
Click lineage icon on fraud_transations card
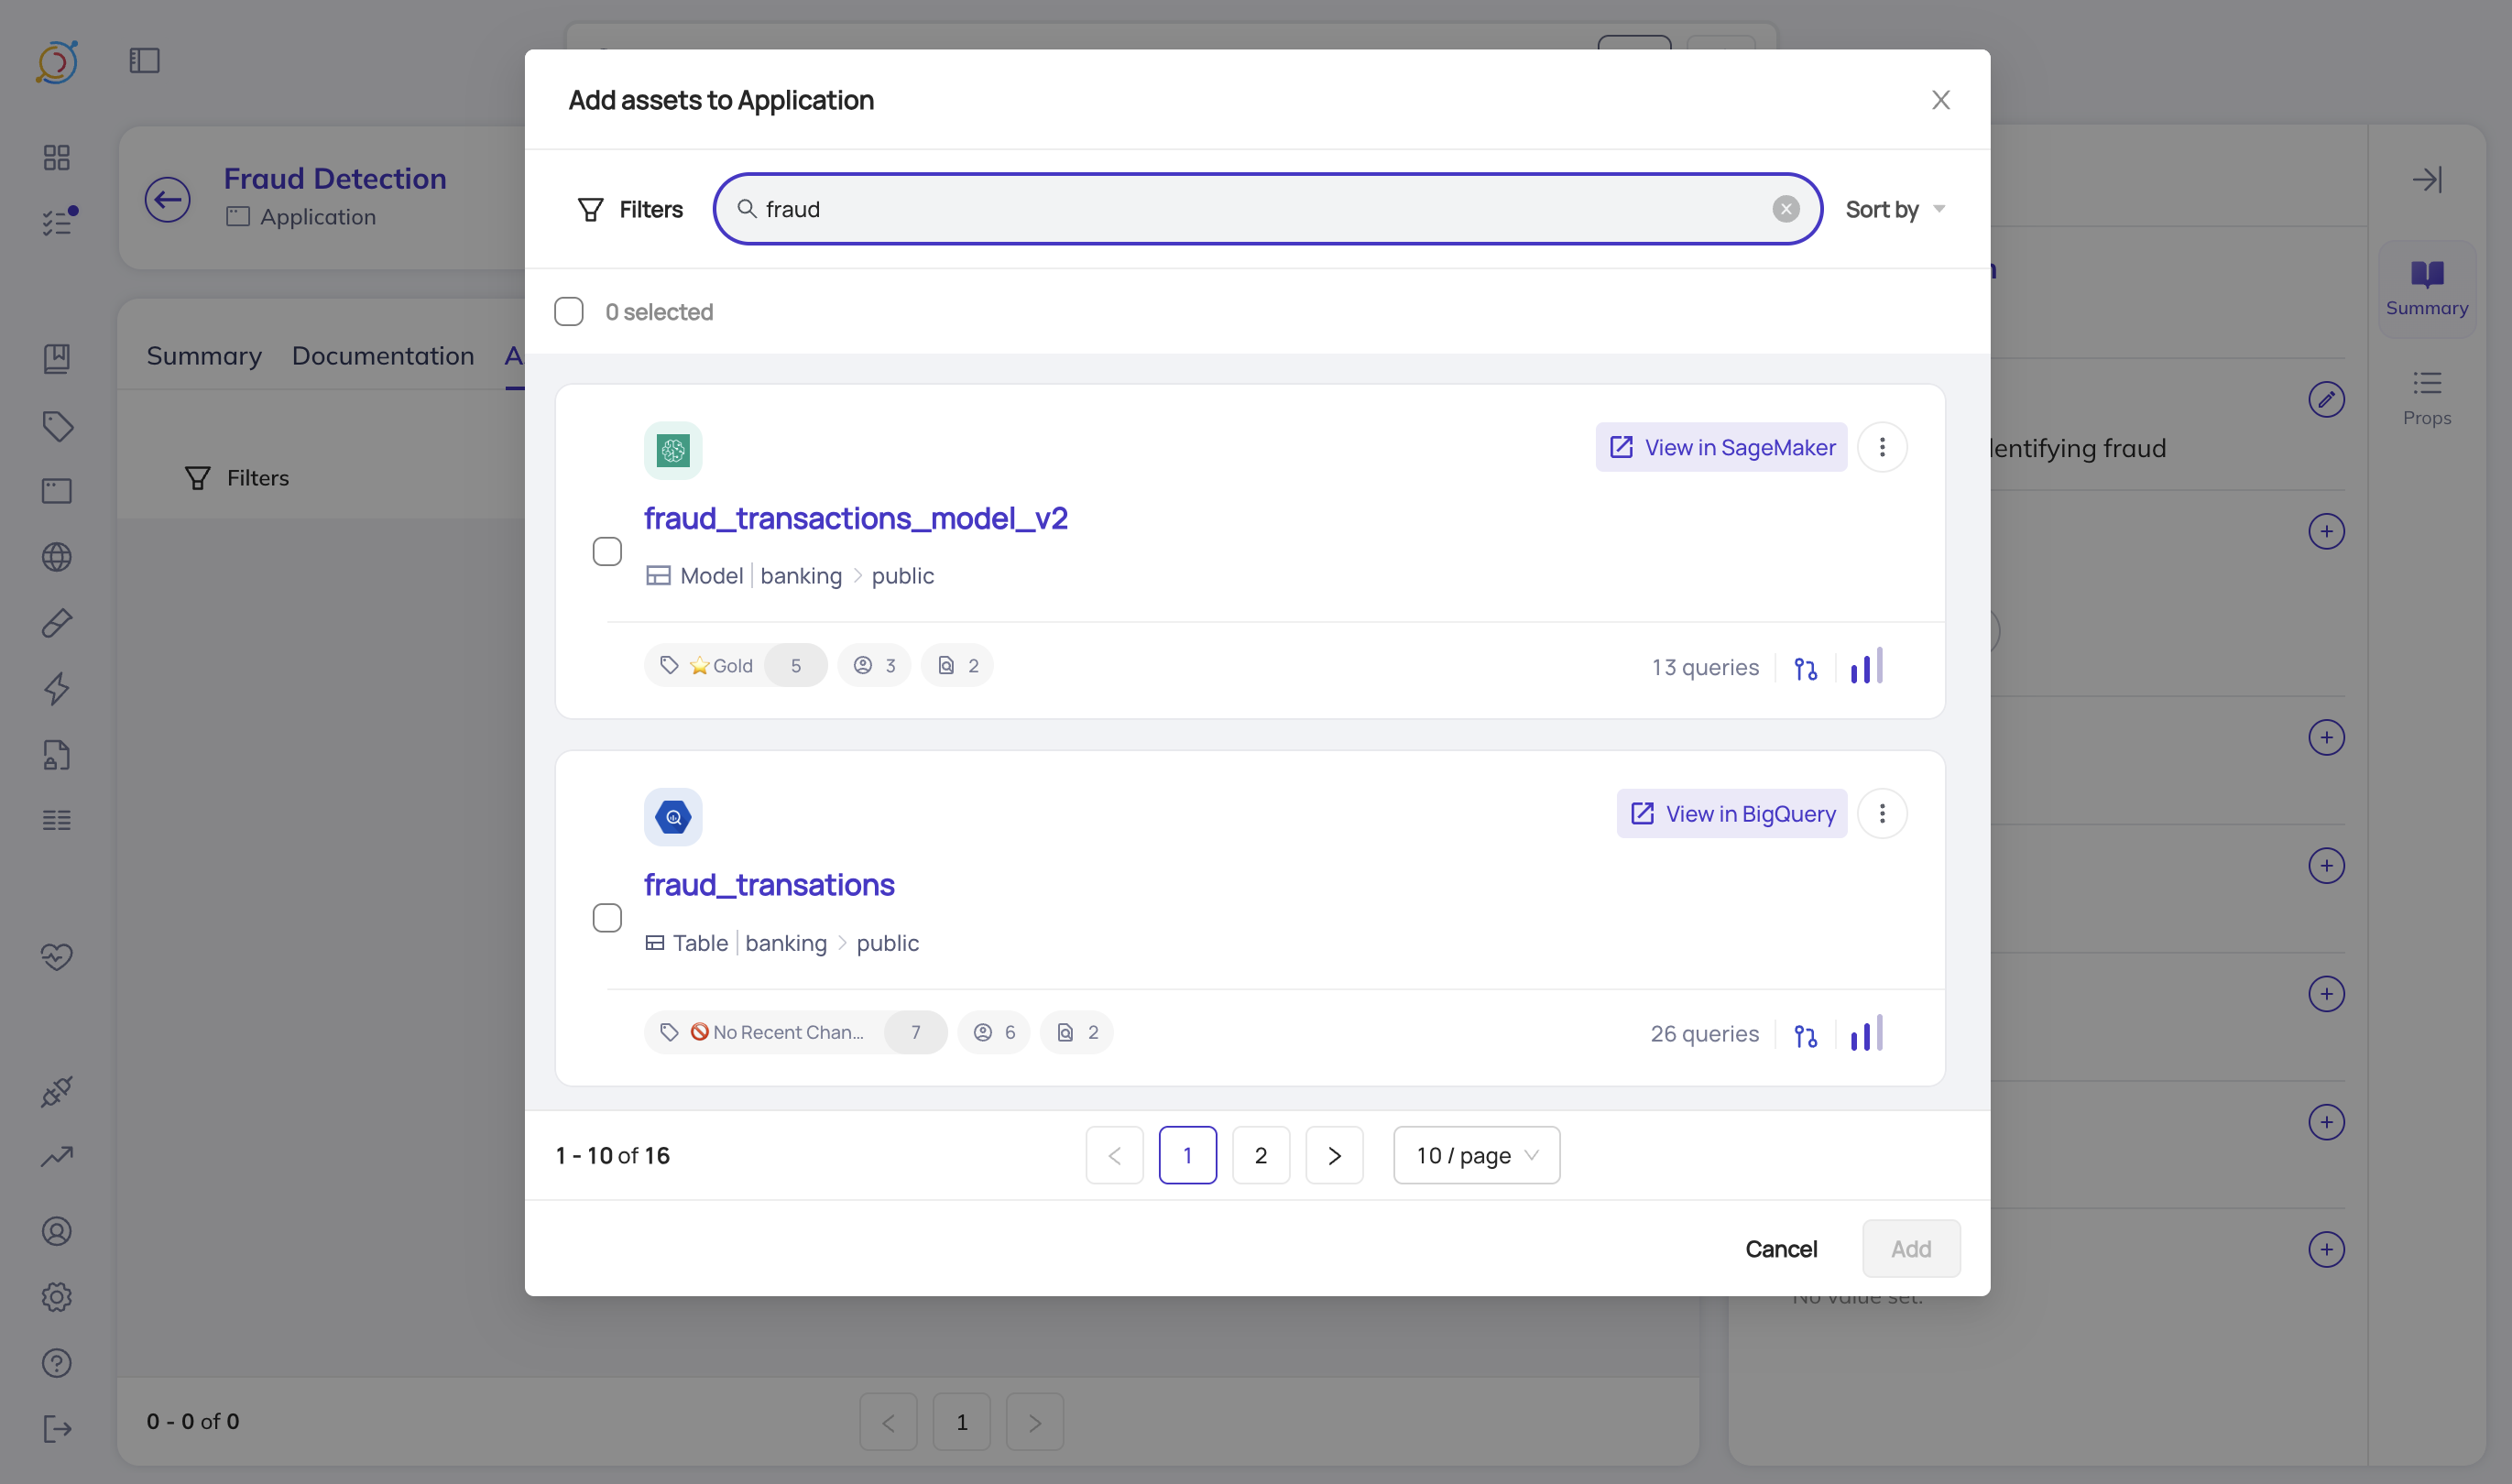[1805, 1035]
